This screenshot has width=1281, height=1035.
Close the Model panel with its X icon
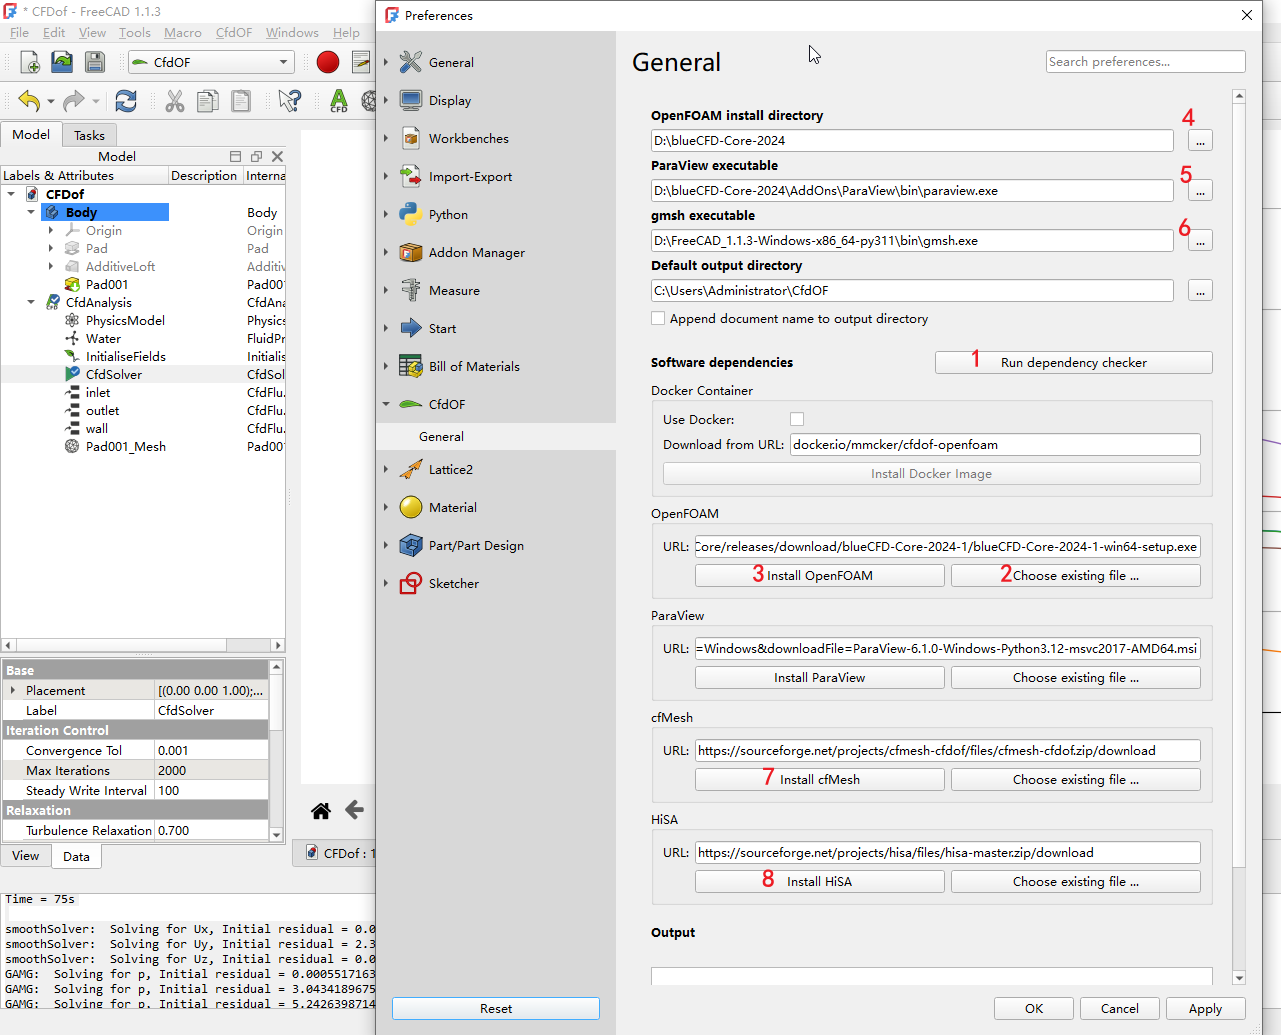coord(277,156)
